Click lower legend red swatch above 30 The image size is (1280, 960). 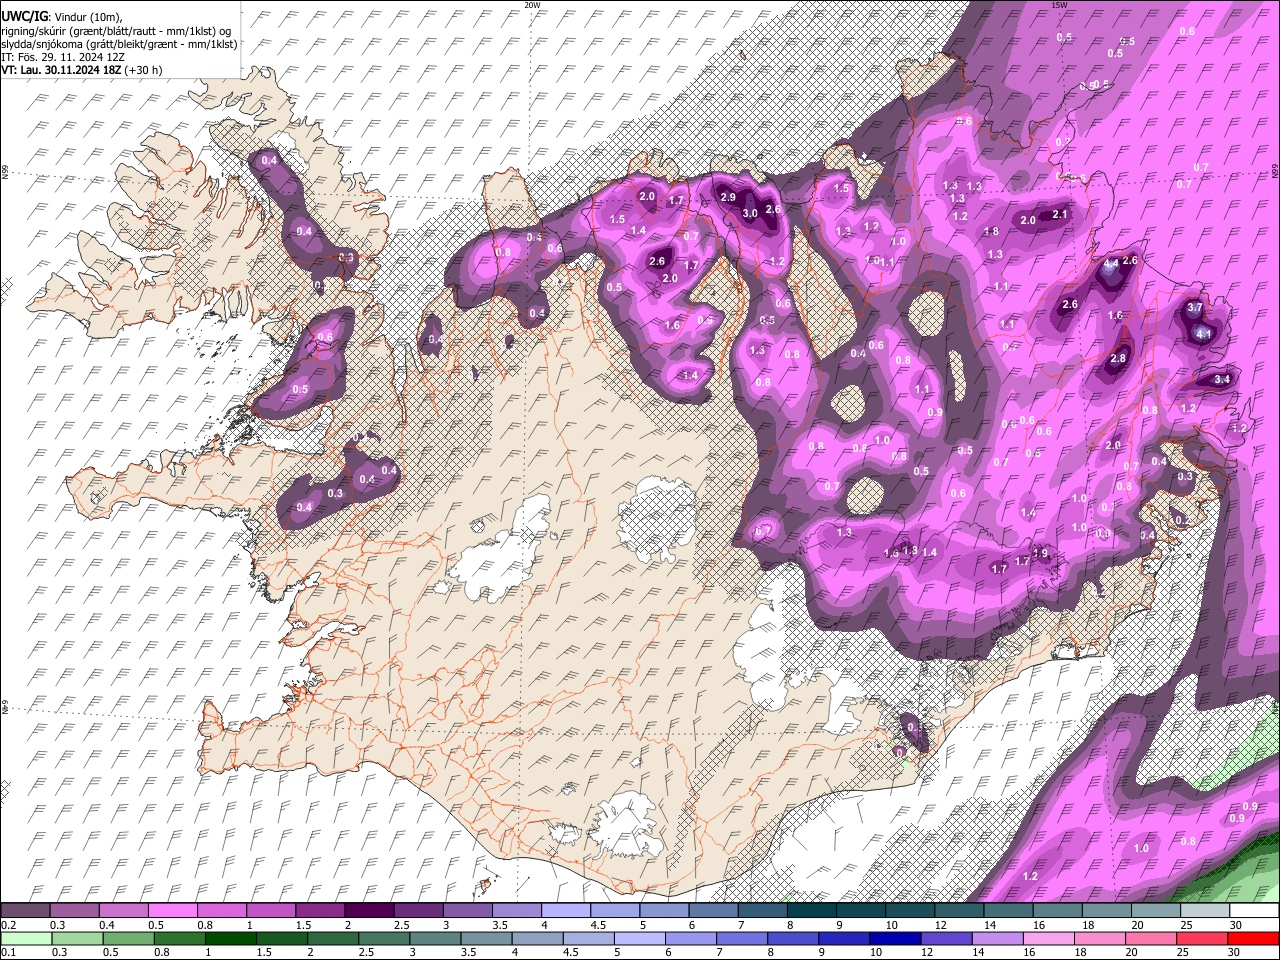(x=1253, y=938)
